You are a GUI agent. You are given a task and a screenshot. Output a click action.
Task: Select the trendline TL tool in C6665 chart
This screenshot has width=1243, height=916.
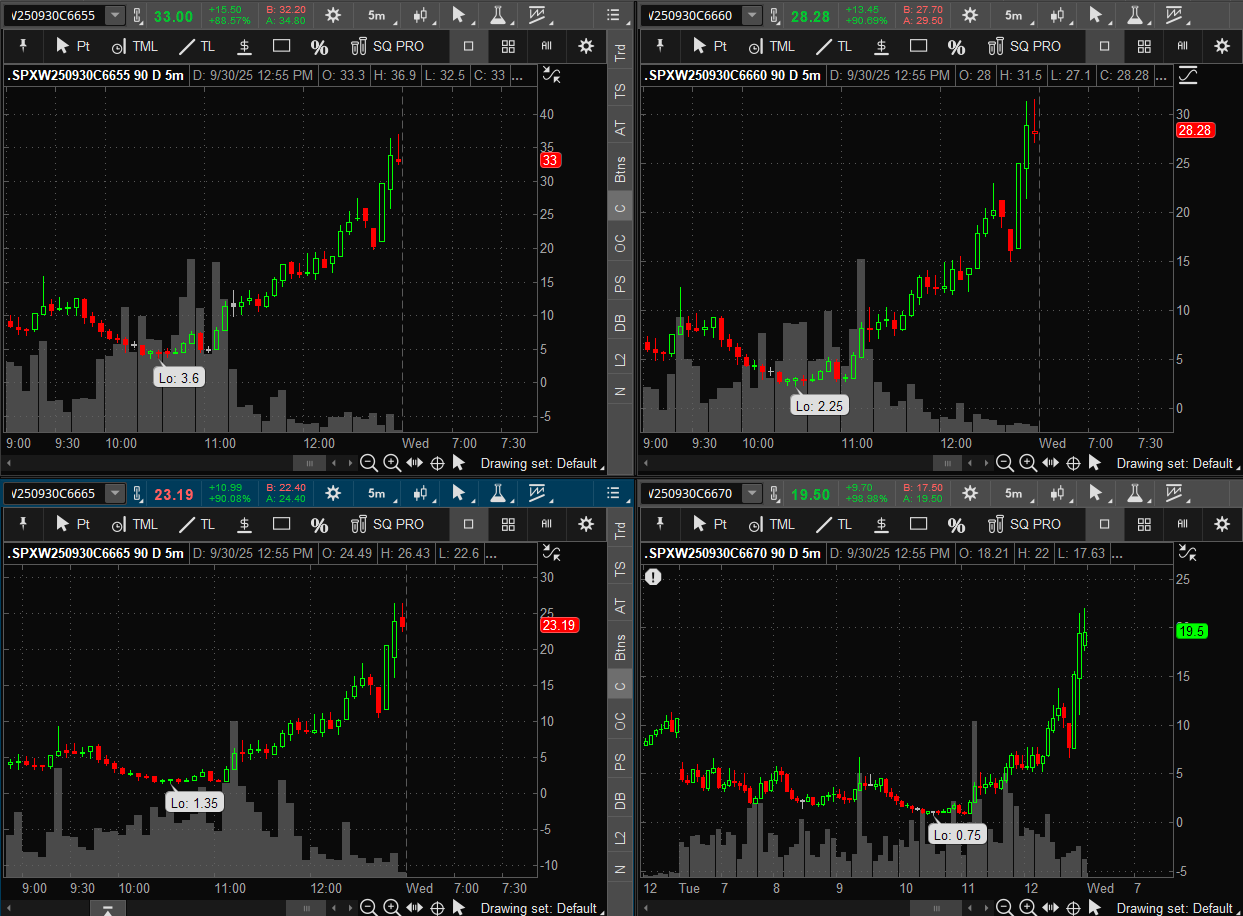click(196, 524)
